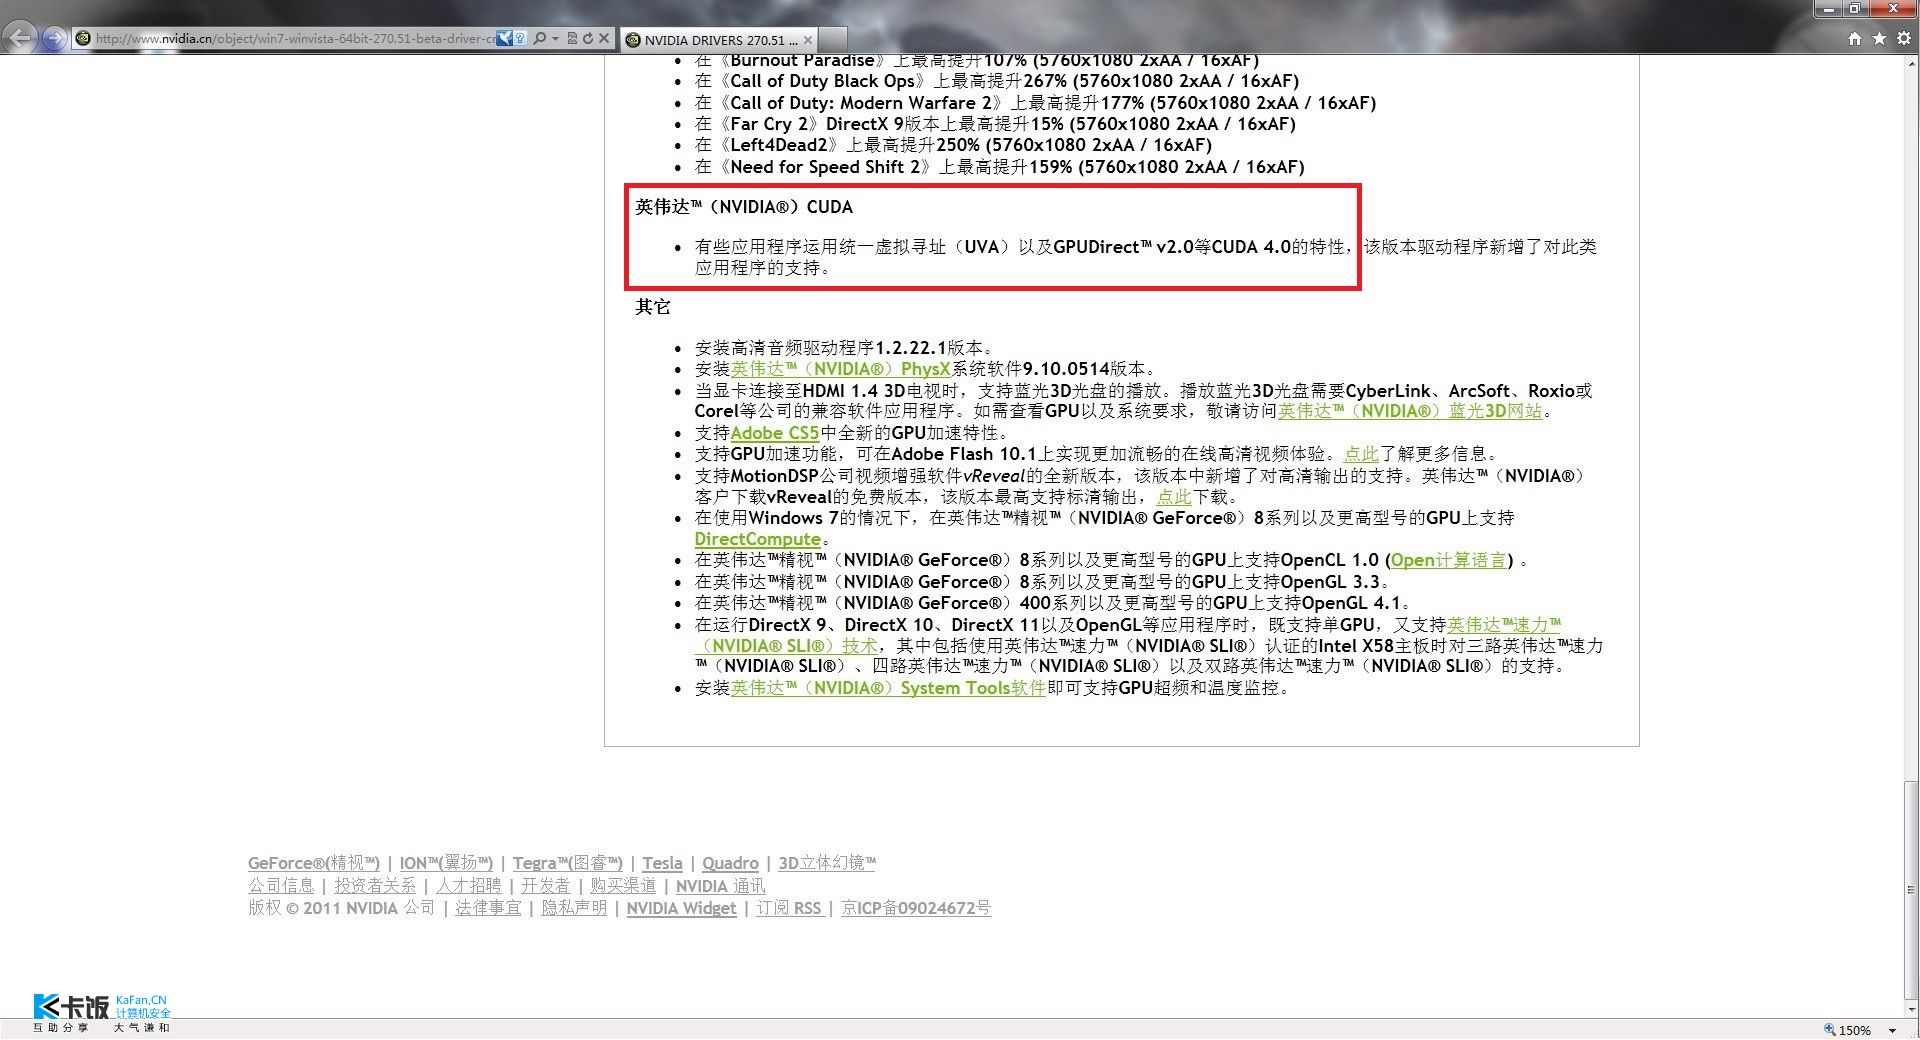Open the 150% zoom level dropdown arrow

1892,1030
